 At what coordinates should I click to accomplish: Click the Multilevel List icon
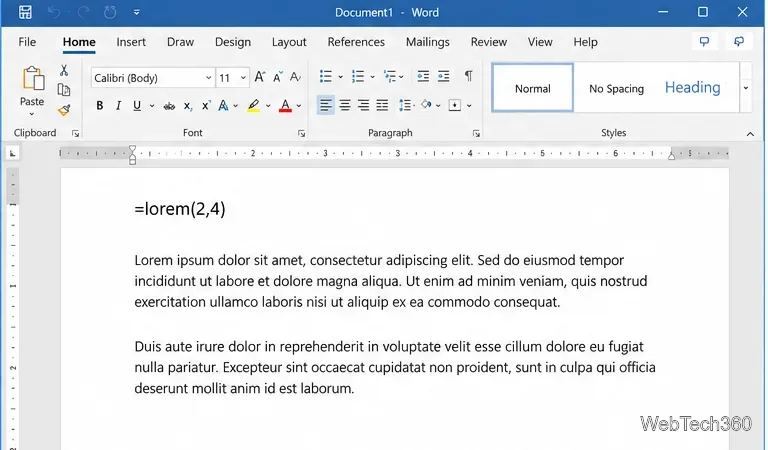pos(390,76)
